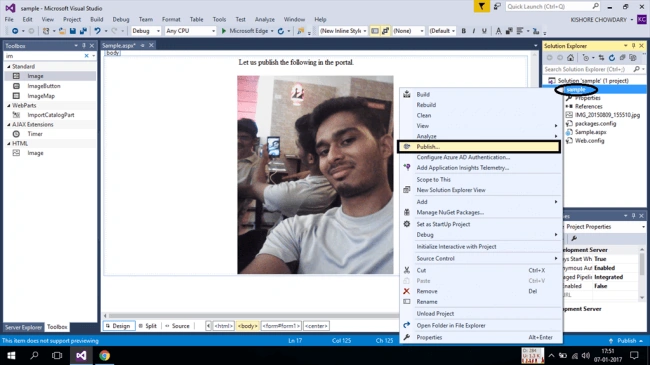The width and height of the screenshot is (650, 365).
Task: Click the Refresh icon in Solution Explorer
Action: pyautogui.click(x=611, y=58)
